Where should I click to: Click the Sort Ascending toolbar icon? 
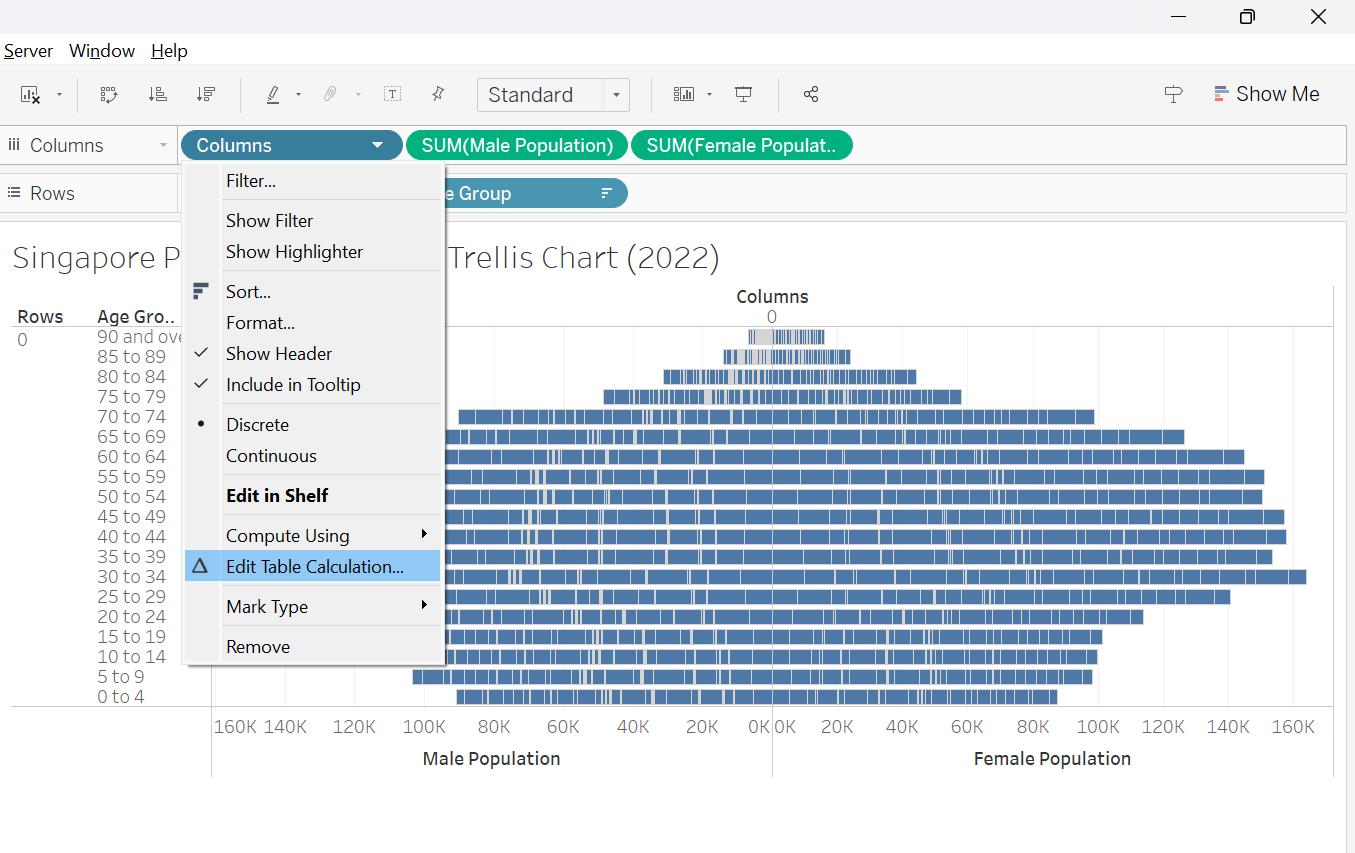(x=158, y=94)
